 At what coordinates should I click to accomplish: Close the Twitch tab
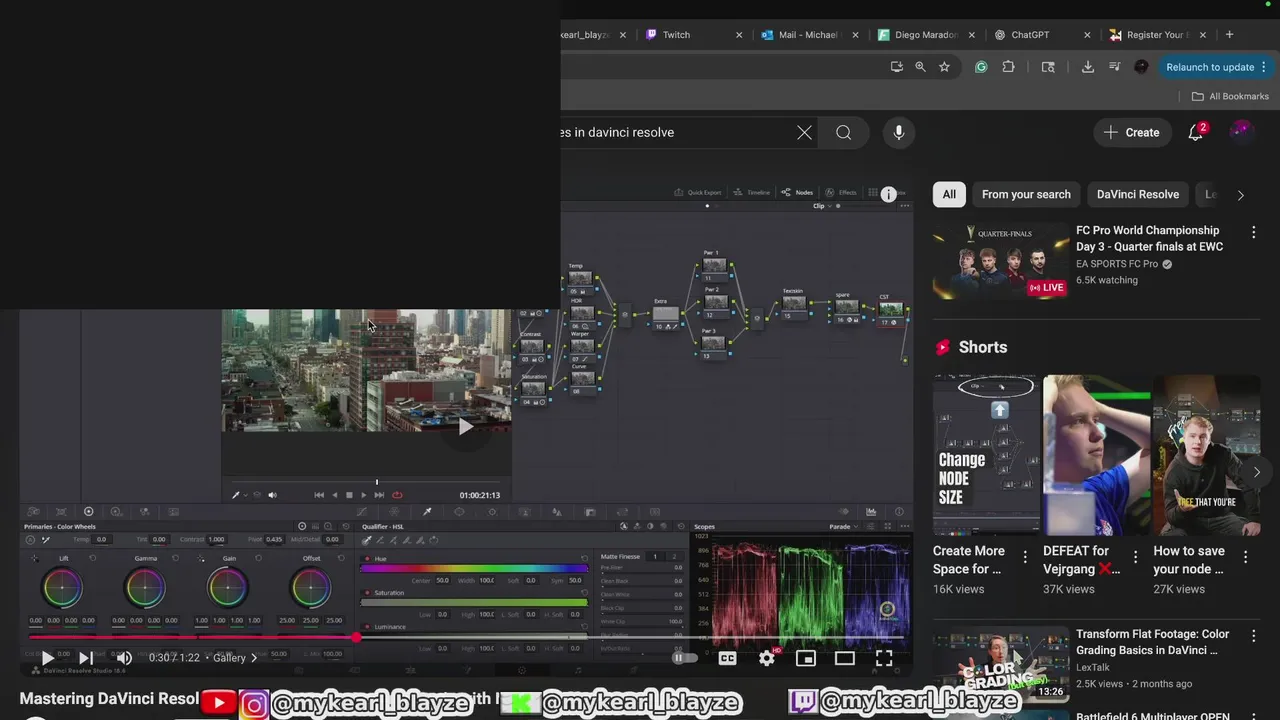[739, 35]
